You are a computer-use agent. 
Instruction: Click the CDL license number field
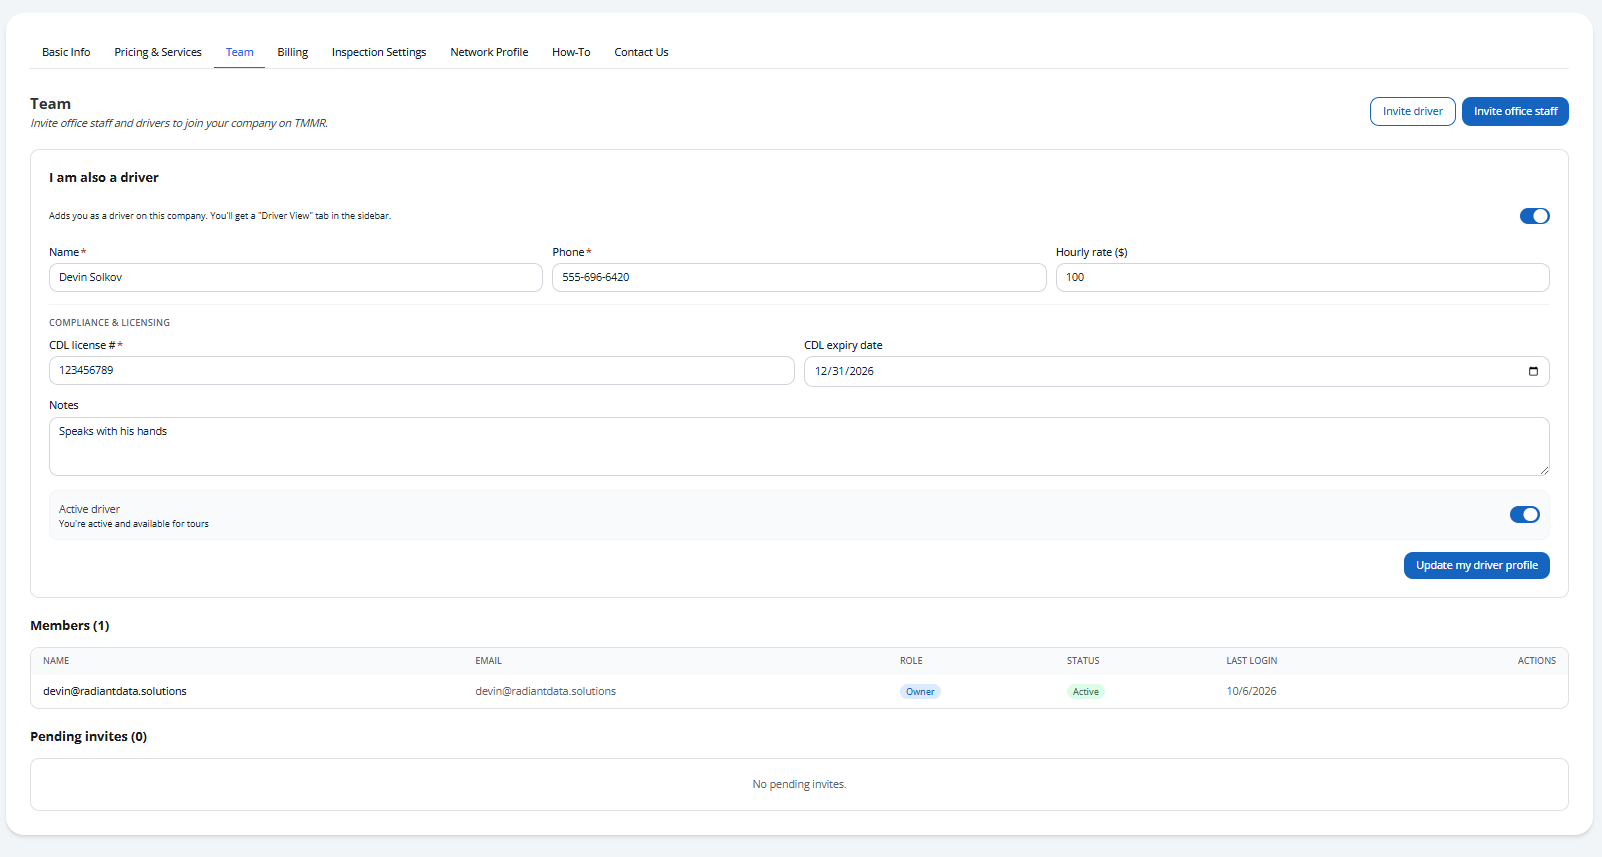coord(422,370)
